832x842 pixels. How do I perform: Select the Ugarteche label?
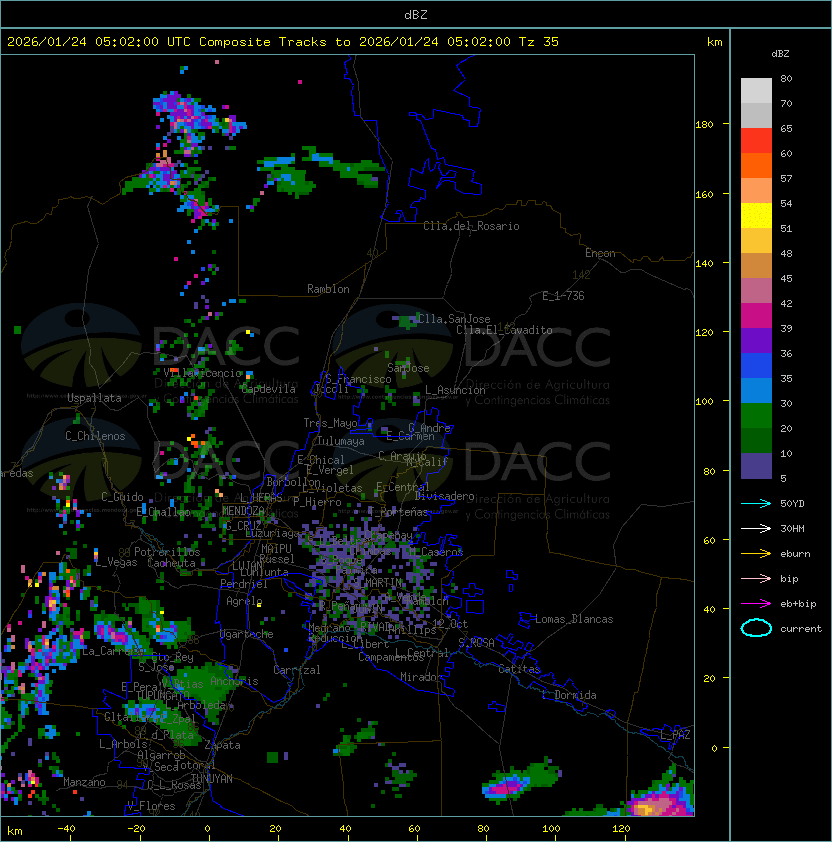tap(247, 634)
